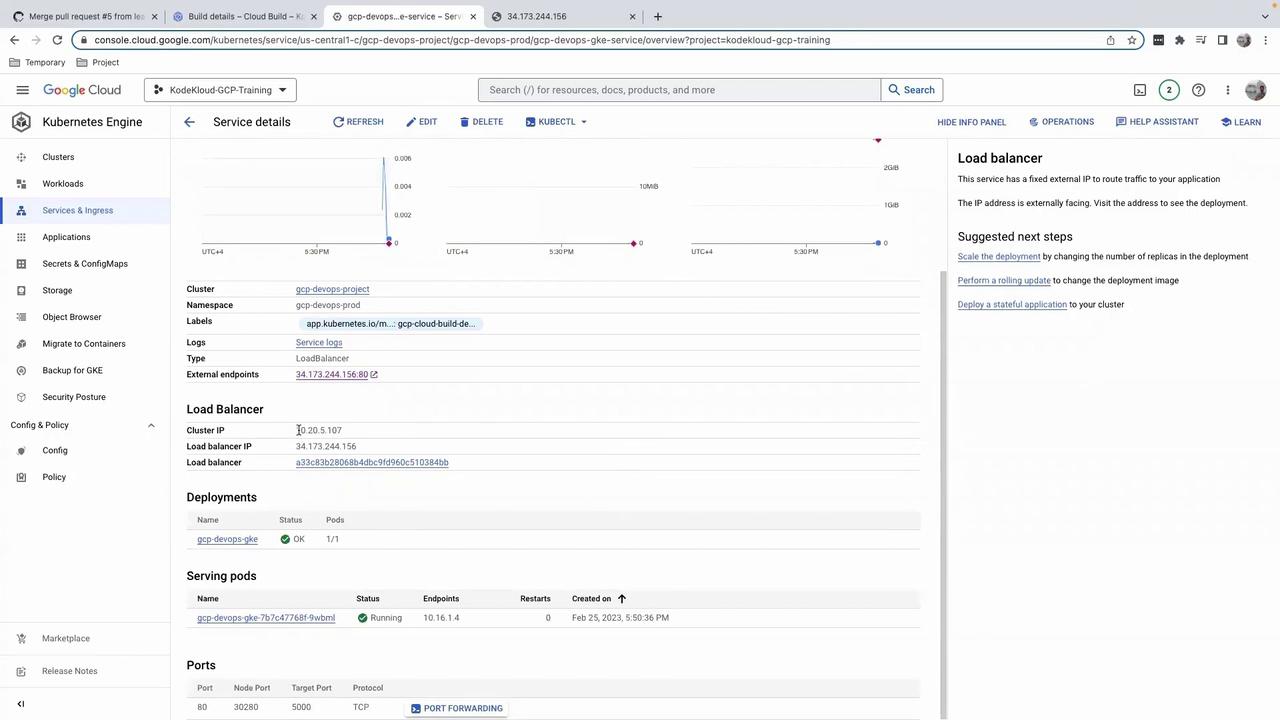1280x720 pixels.
Task: Open external endpoint 34.173.244.156:80
Action: [x=332, y=375]
